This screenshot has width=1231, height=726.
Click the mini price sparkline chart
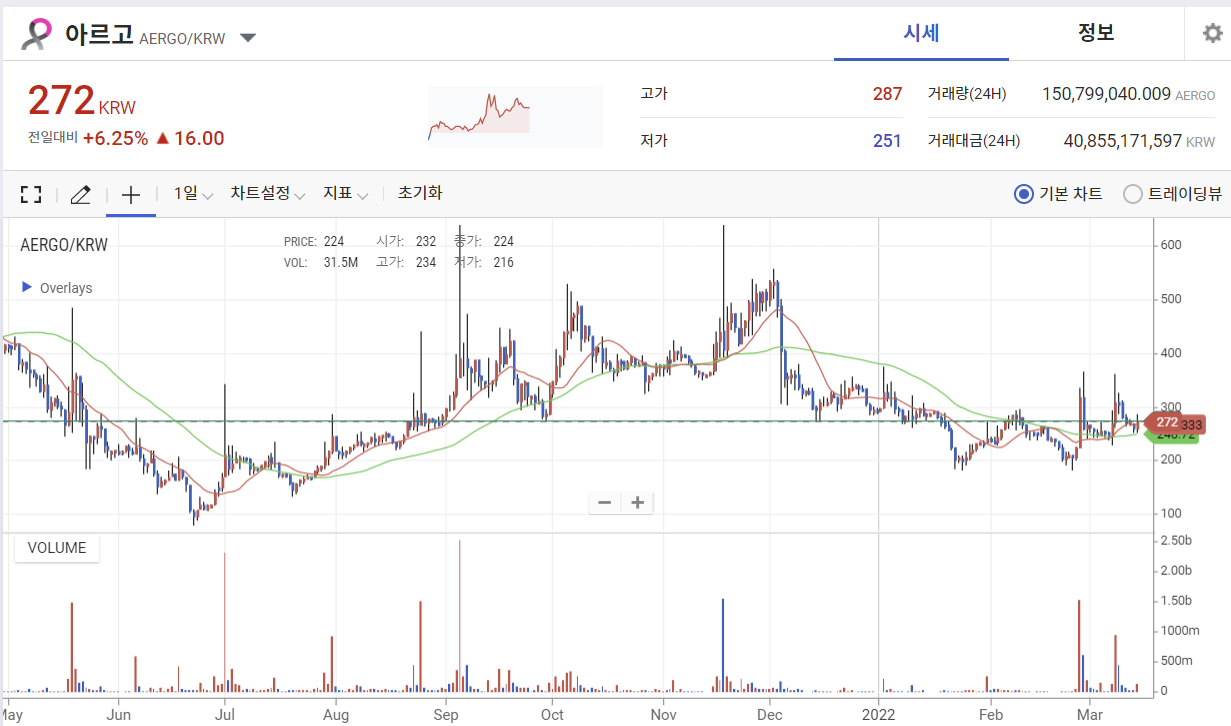click(x=514, y=115)
